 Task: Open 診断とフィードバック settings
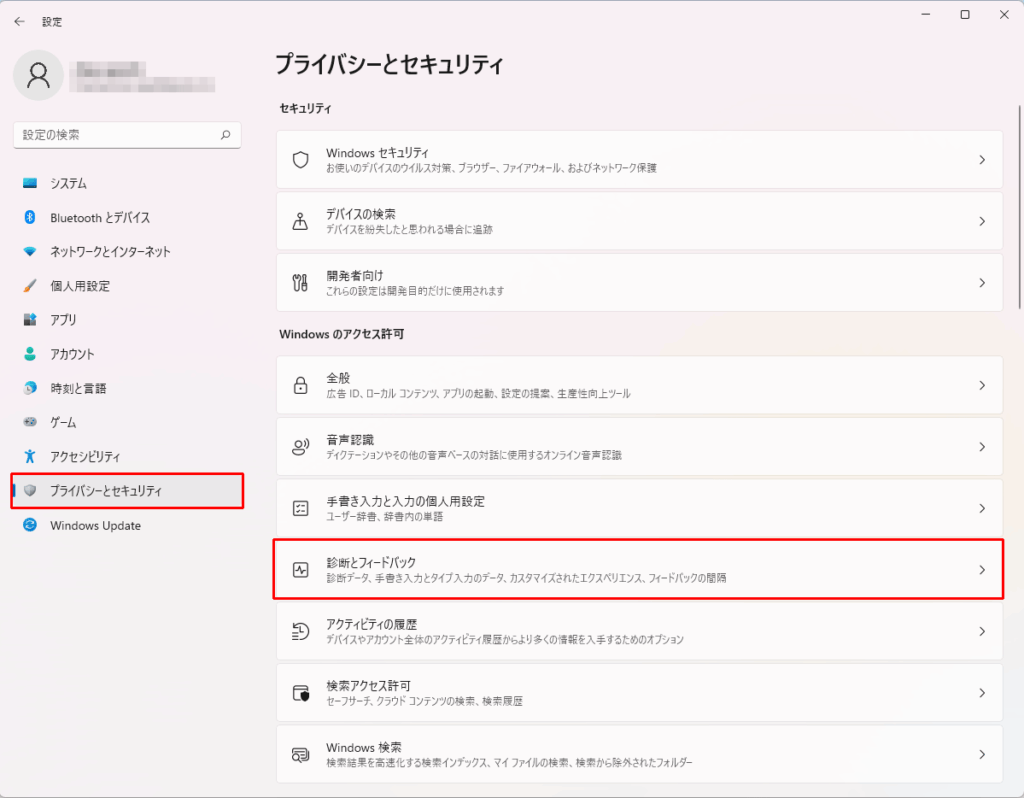(x=639, y=570)
